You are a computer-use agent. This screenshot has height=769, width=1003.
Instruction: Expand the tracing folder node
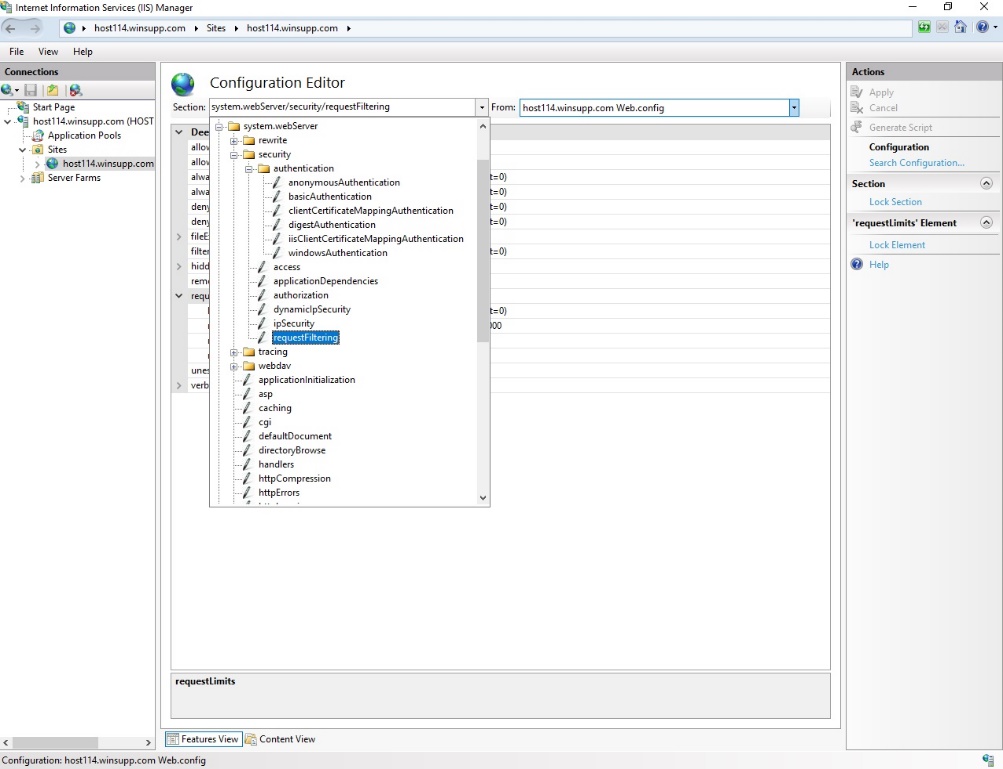click(x=234, y=352)
